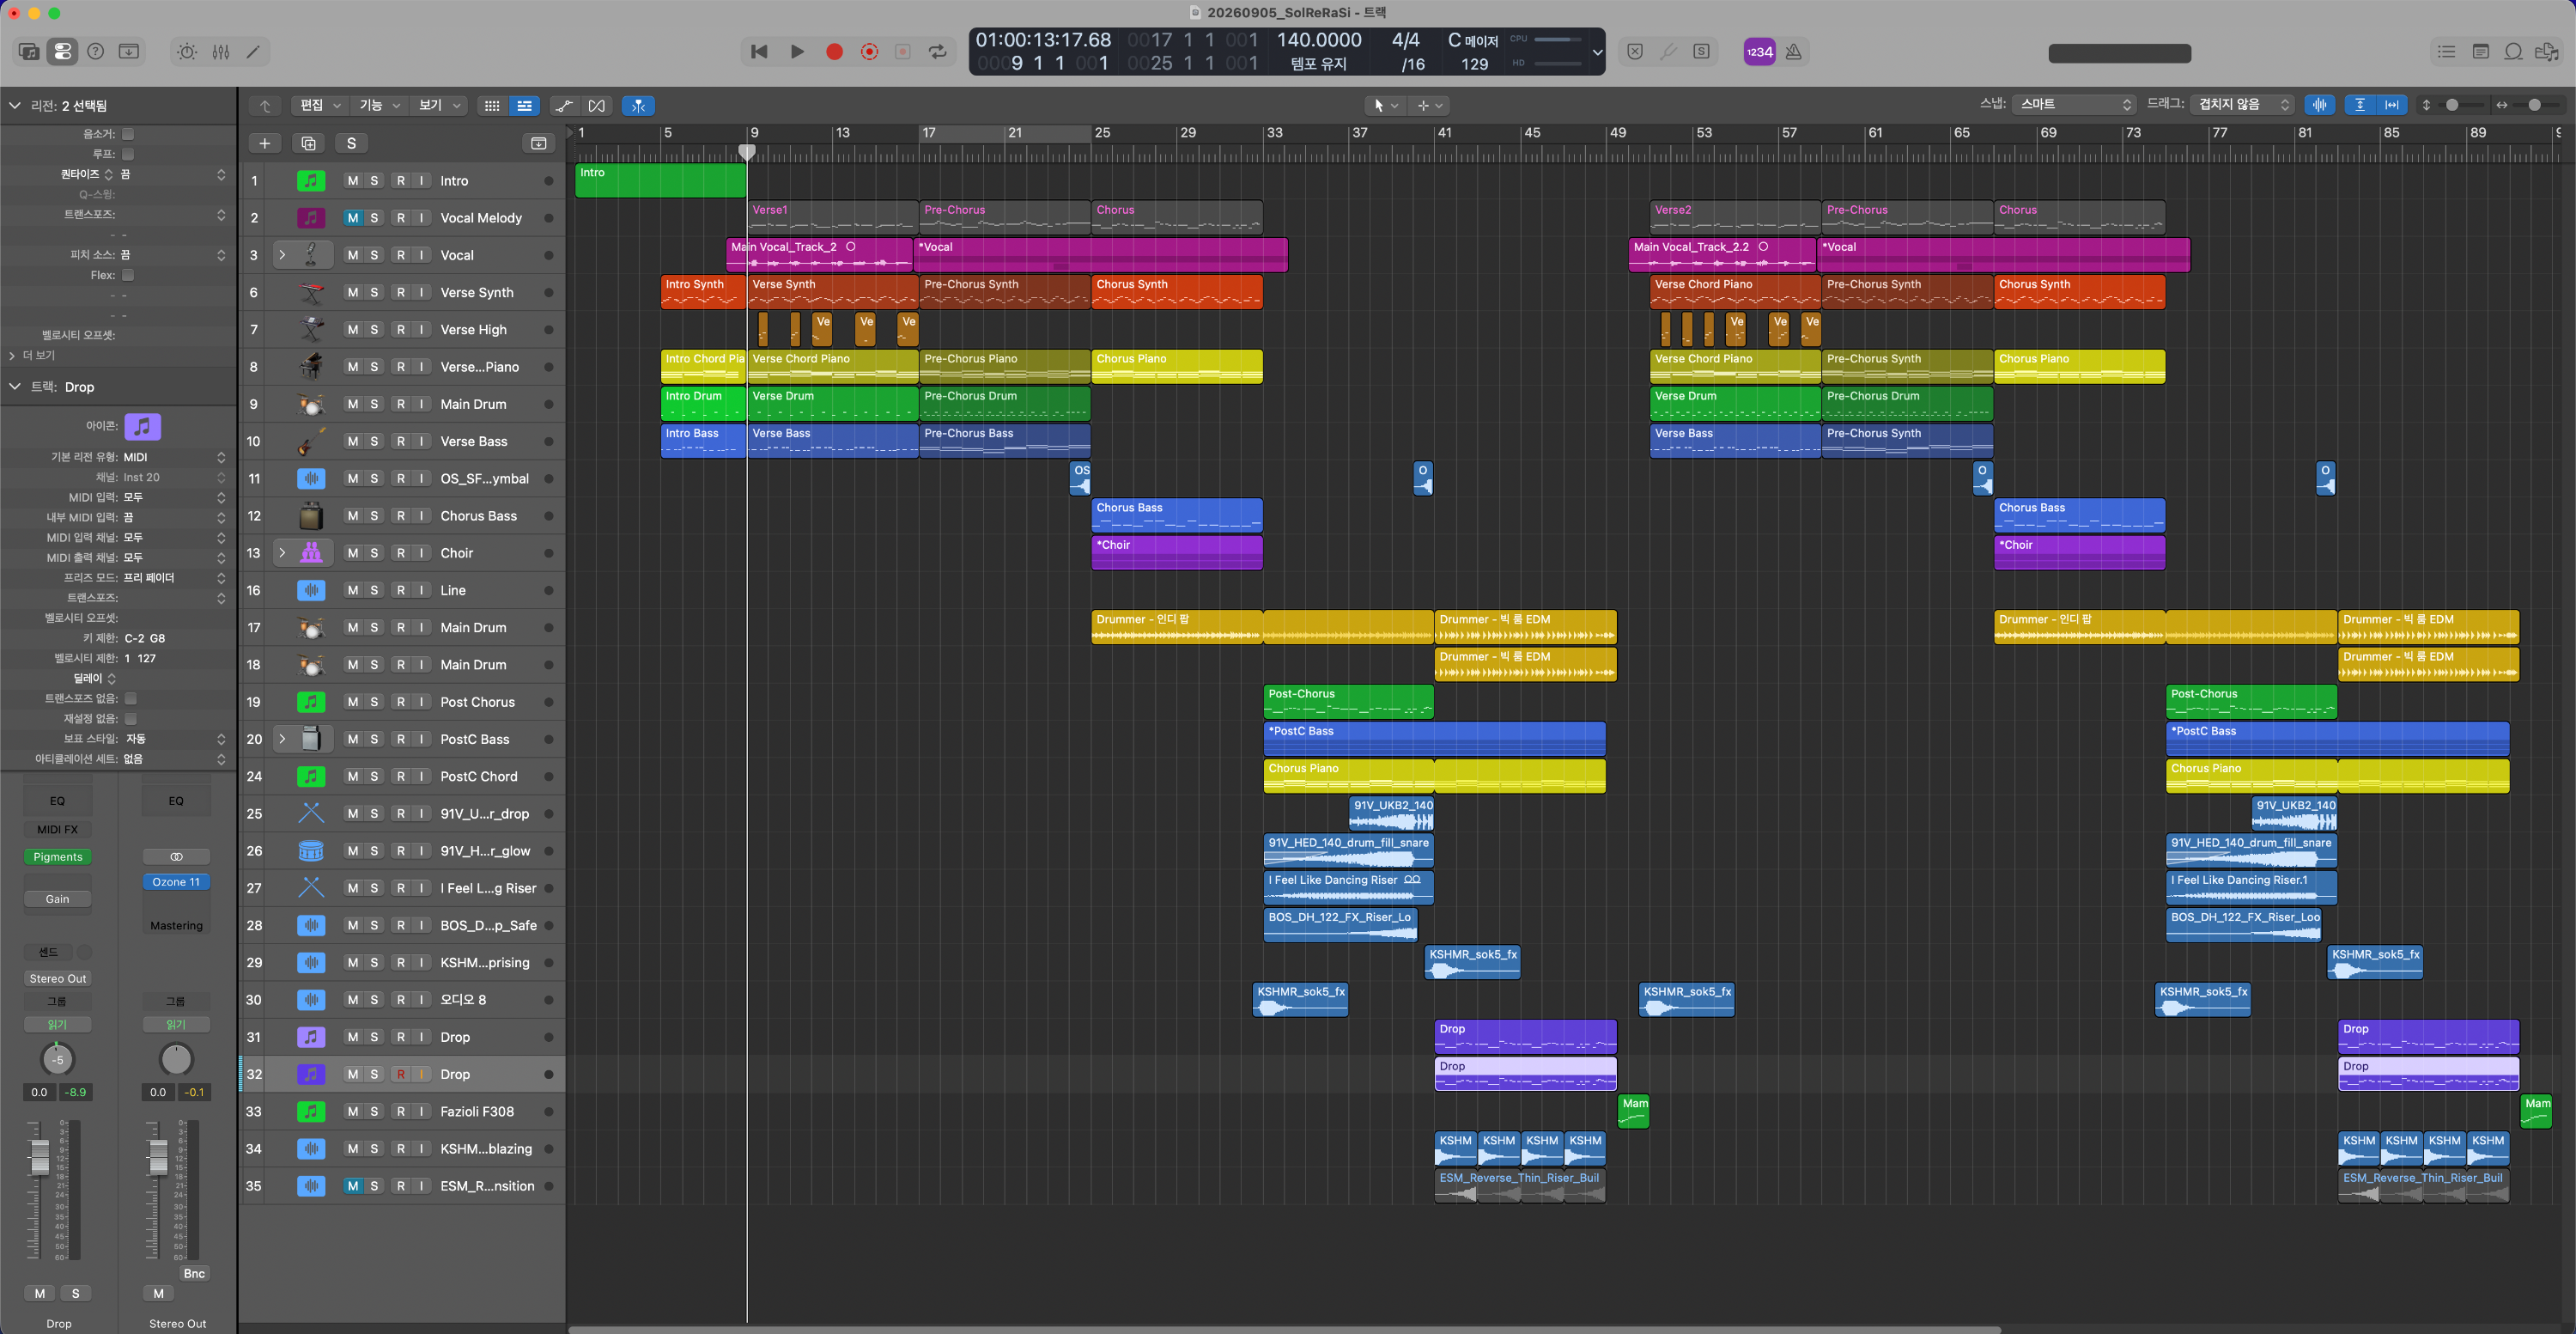Start playback with the Play button

[797, 52]
